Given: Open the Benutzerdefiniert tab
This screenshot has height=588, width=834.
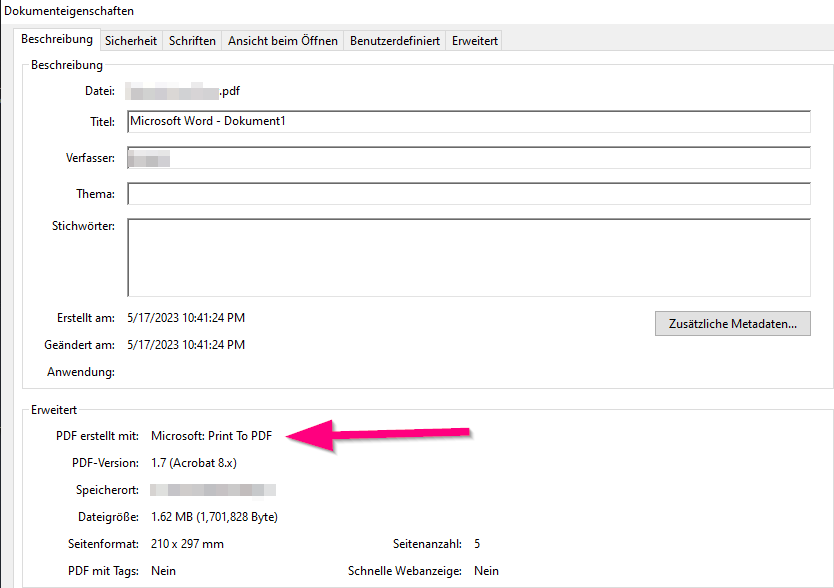Looking at the screenshot, I should 395,41.
